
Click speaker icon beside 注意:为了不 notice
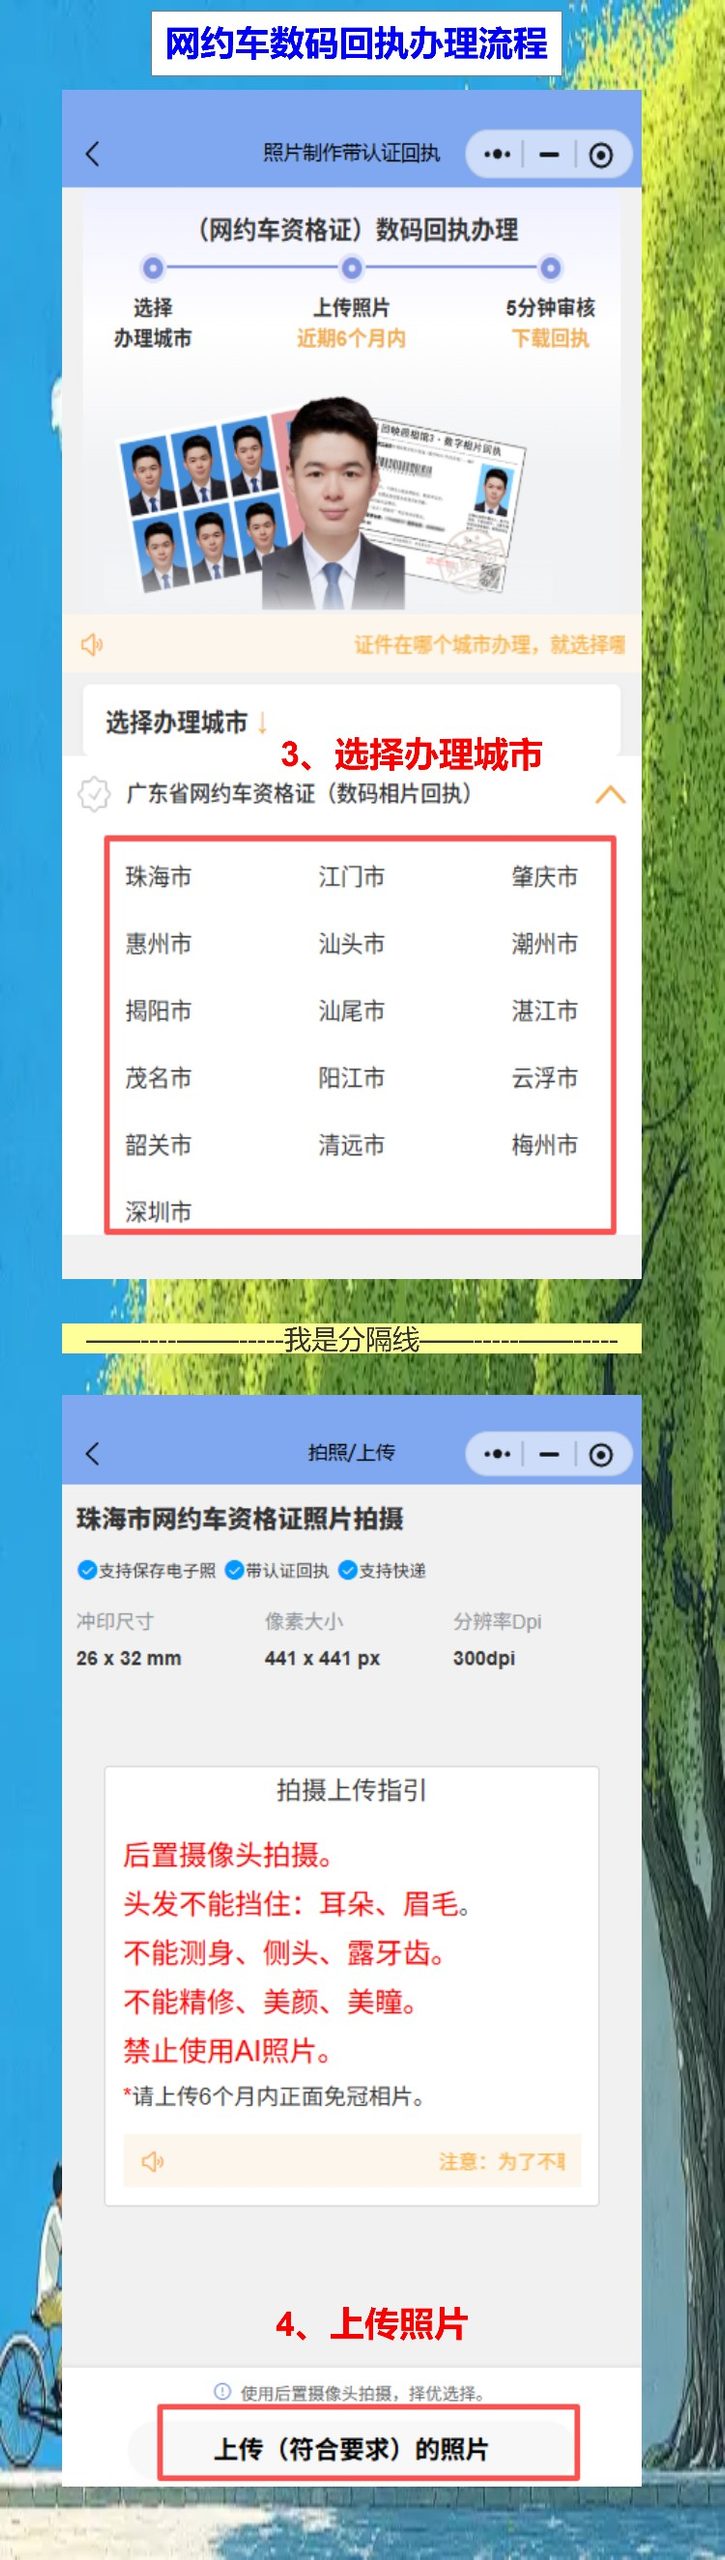coord(152,2162)
